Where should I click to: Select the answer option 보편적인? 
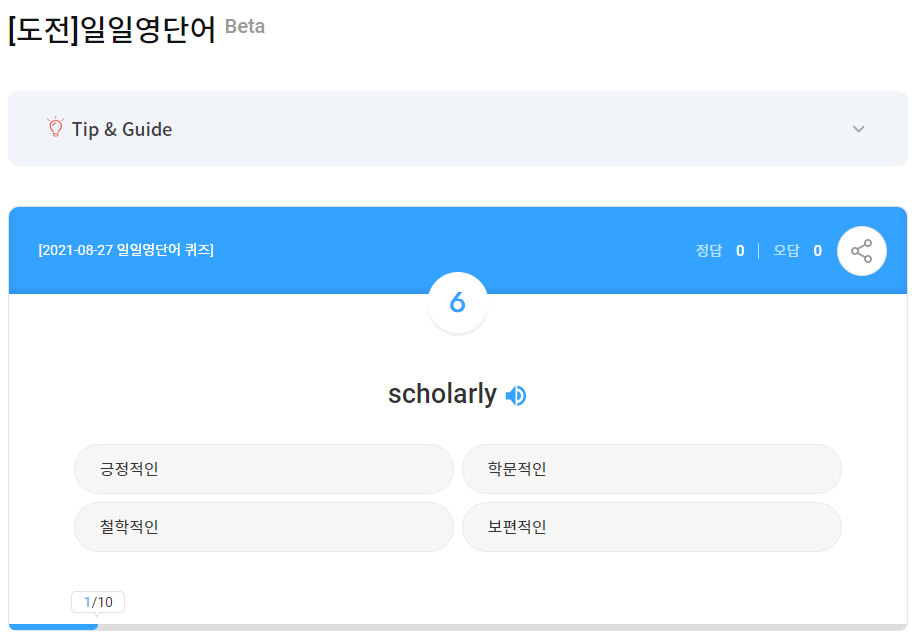[651, 527]
